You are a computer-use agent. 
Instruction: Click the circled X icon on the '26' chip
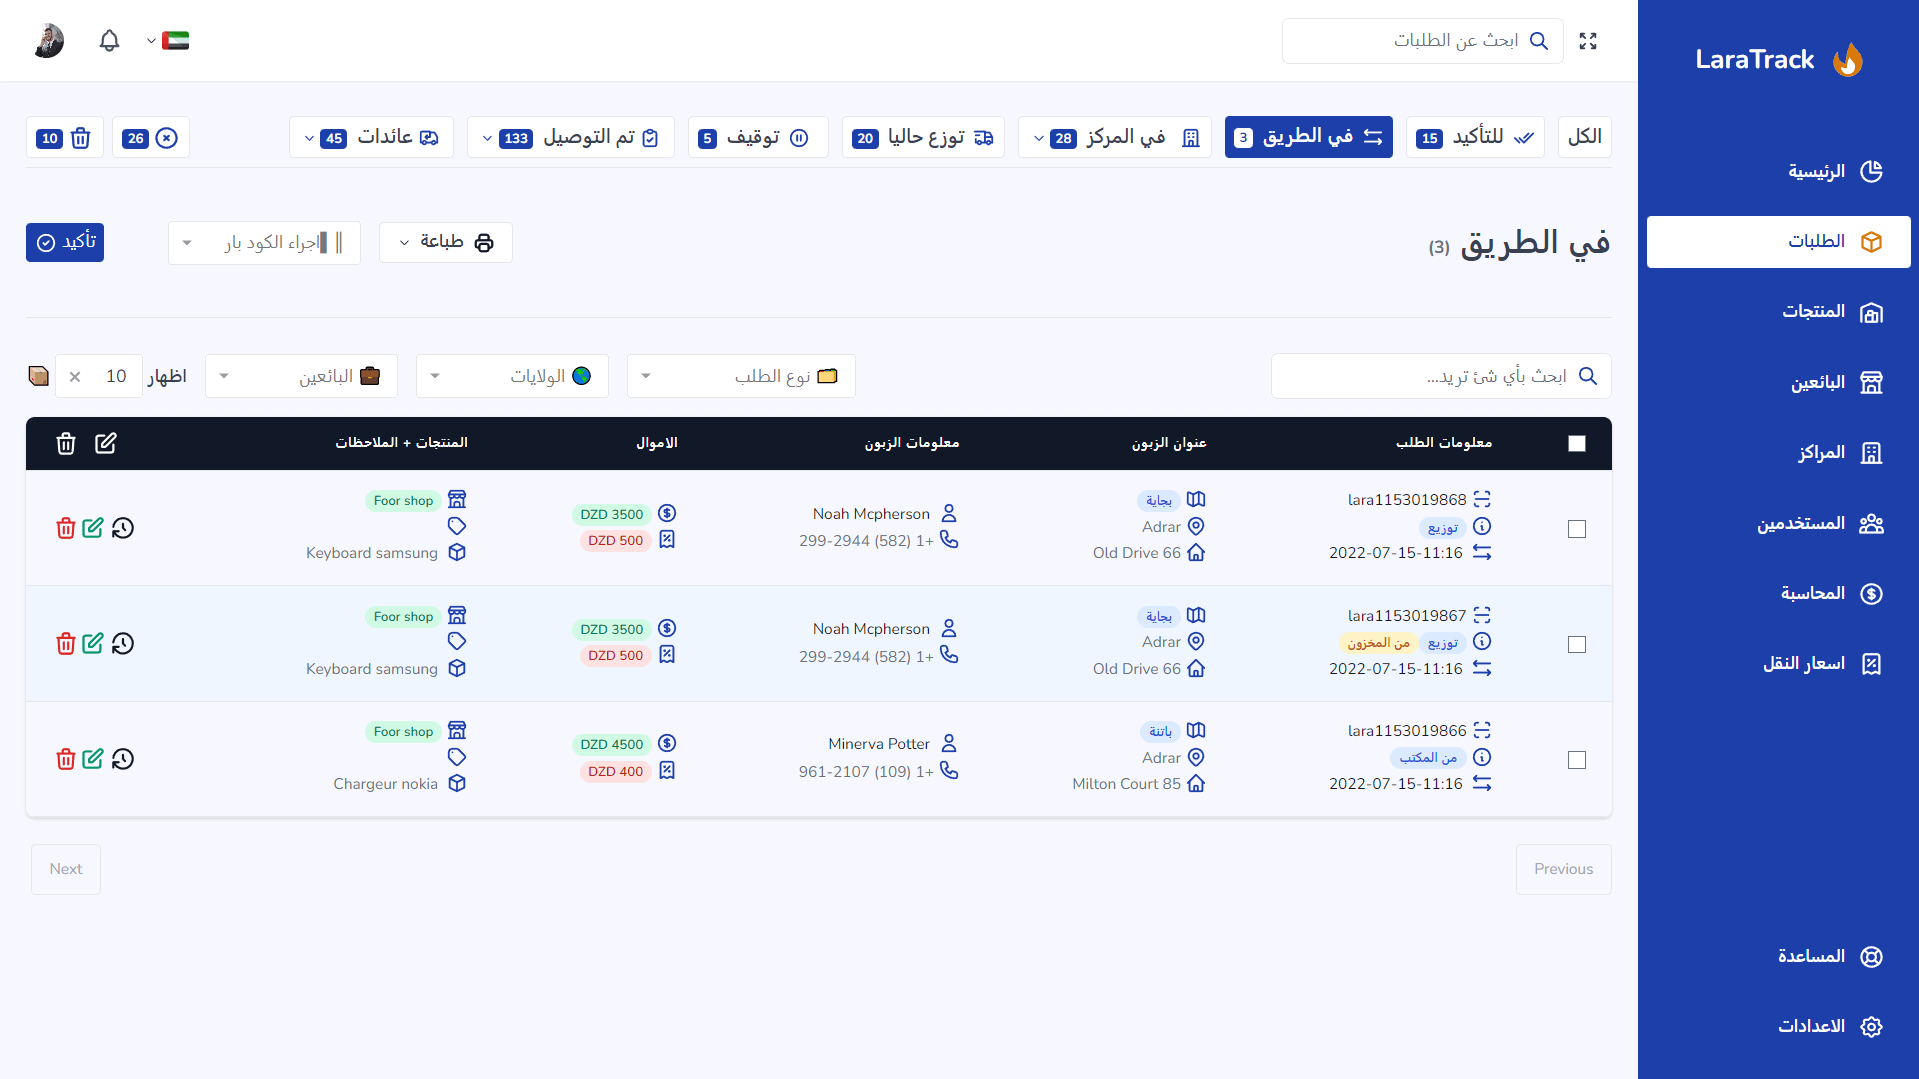click(x=166, y=138)
